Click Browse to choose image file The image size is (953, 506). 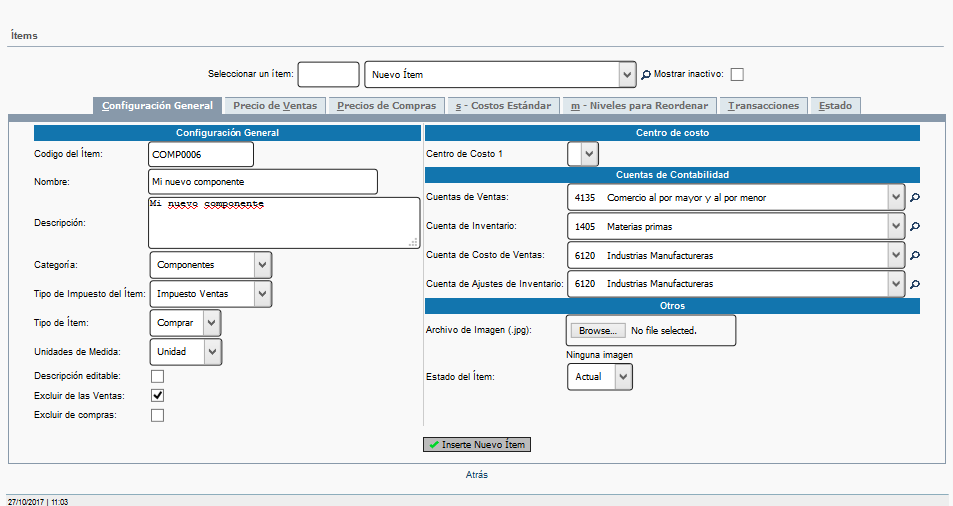point(598,330)
